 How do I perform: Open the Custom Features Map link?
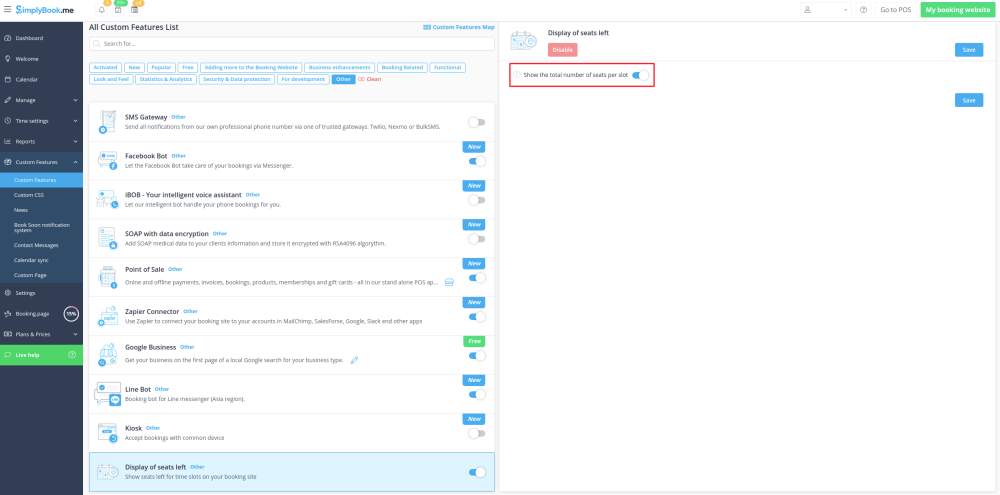459,27
